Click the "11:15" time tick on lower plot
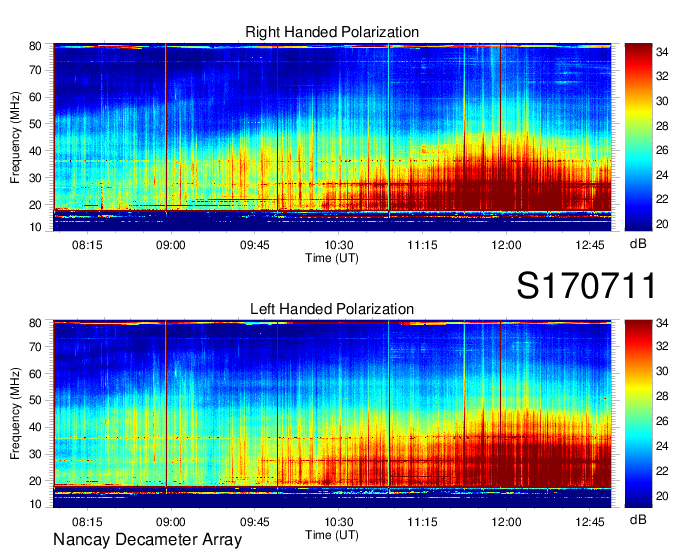680x552 pixels. point(422,522)
